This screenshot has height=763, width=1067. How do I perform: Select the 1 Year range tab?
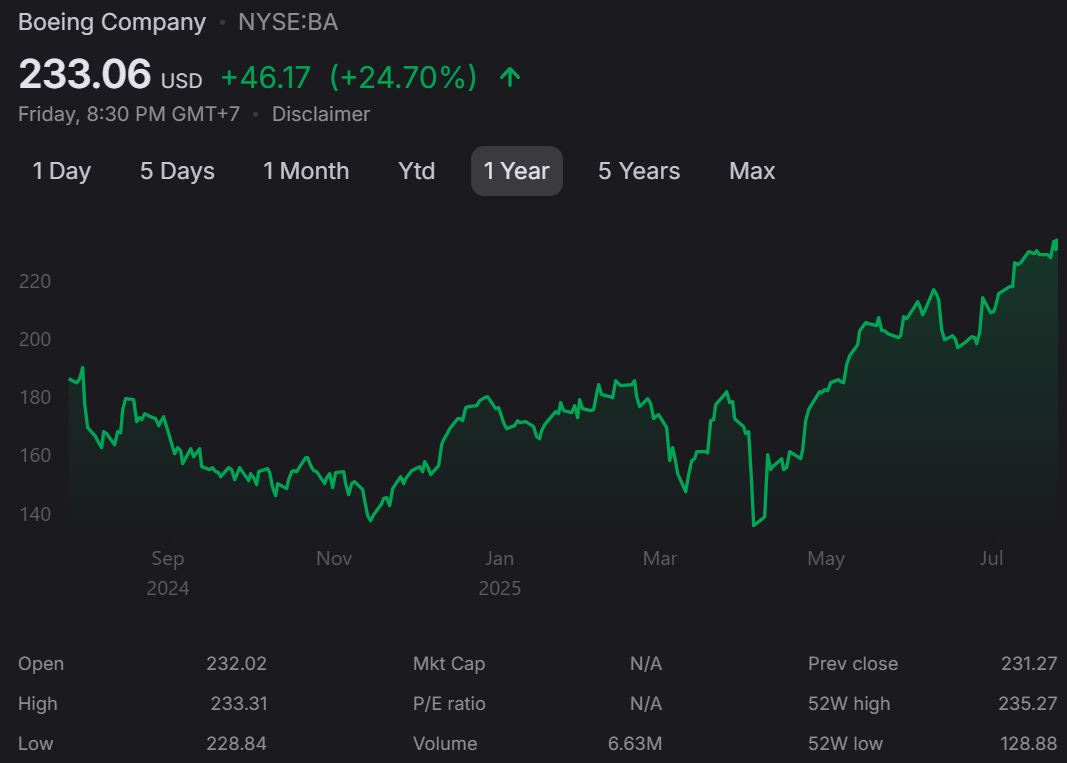click(x=516, y=171)
